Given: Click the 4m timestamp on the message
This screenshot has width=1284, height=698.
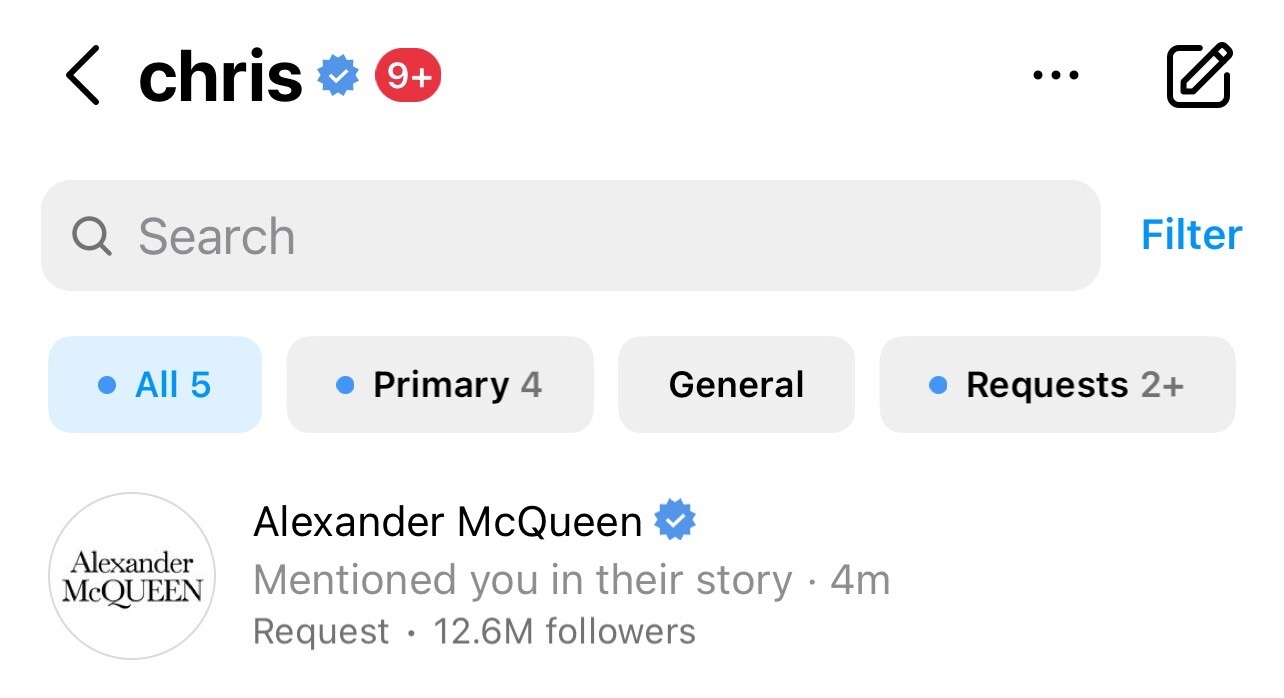Looking at the screenshot, I should tap(860, 580).
